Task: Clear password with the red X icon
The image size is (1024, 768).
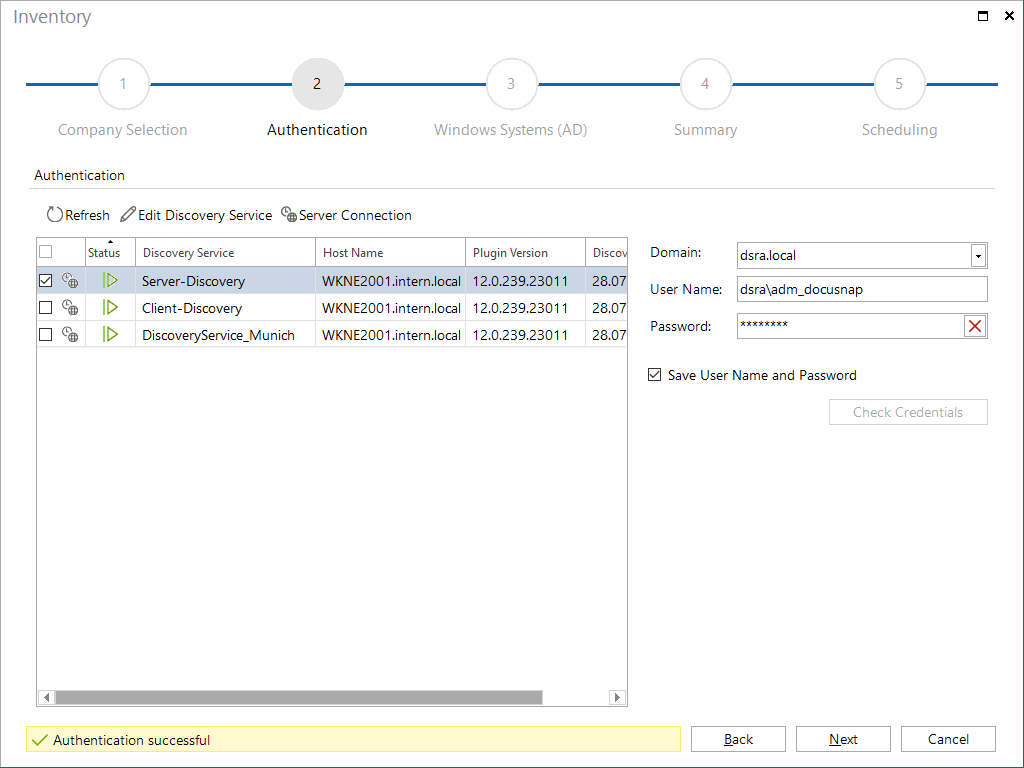Action: (x=975, y=326)
